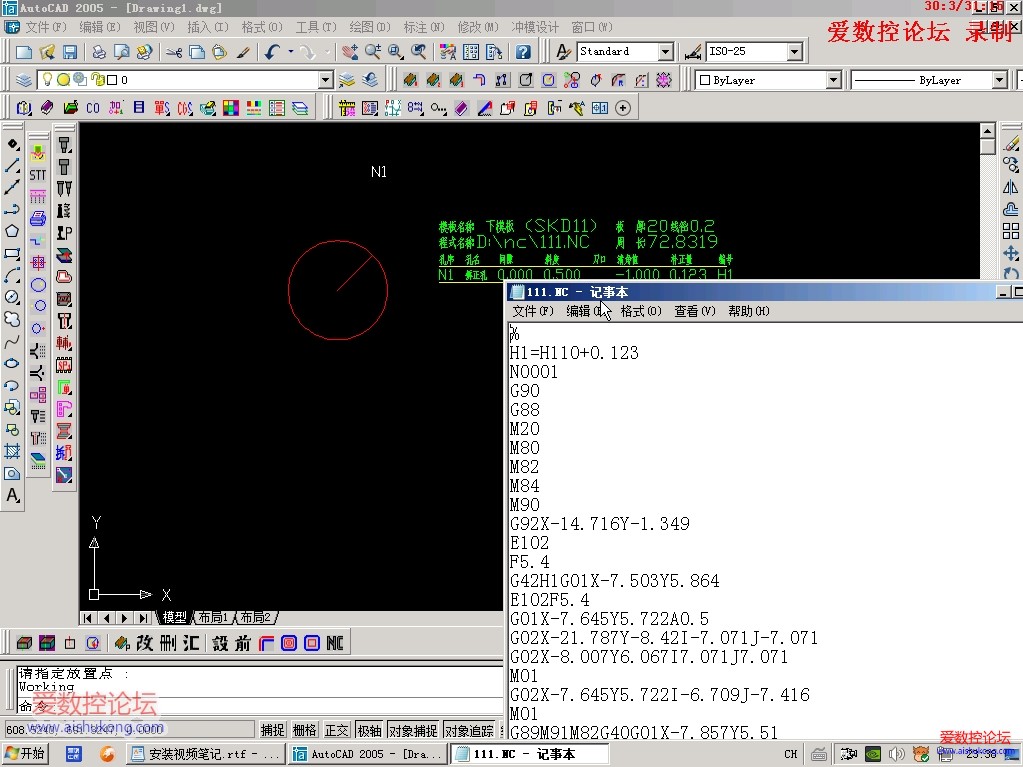Click the Move modify tool
The height and width of the screenshot is (767, 1023).
click(x=1011, y=253)
